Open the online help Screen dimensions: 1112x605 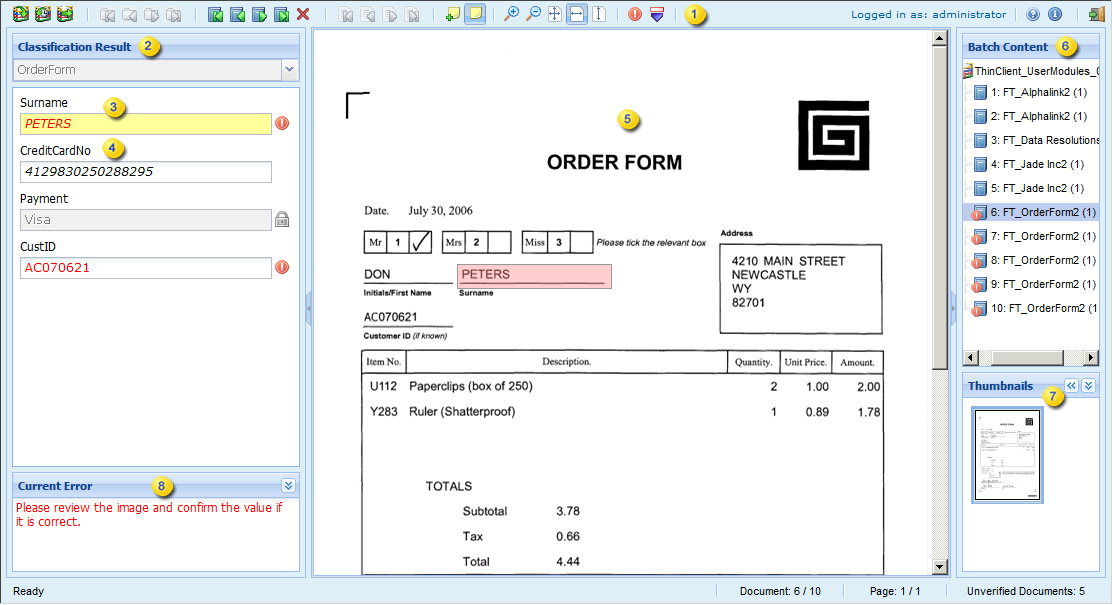[1033, 13]
